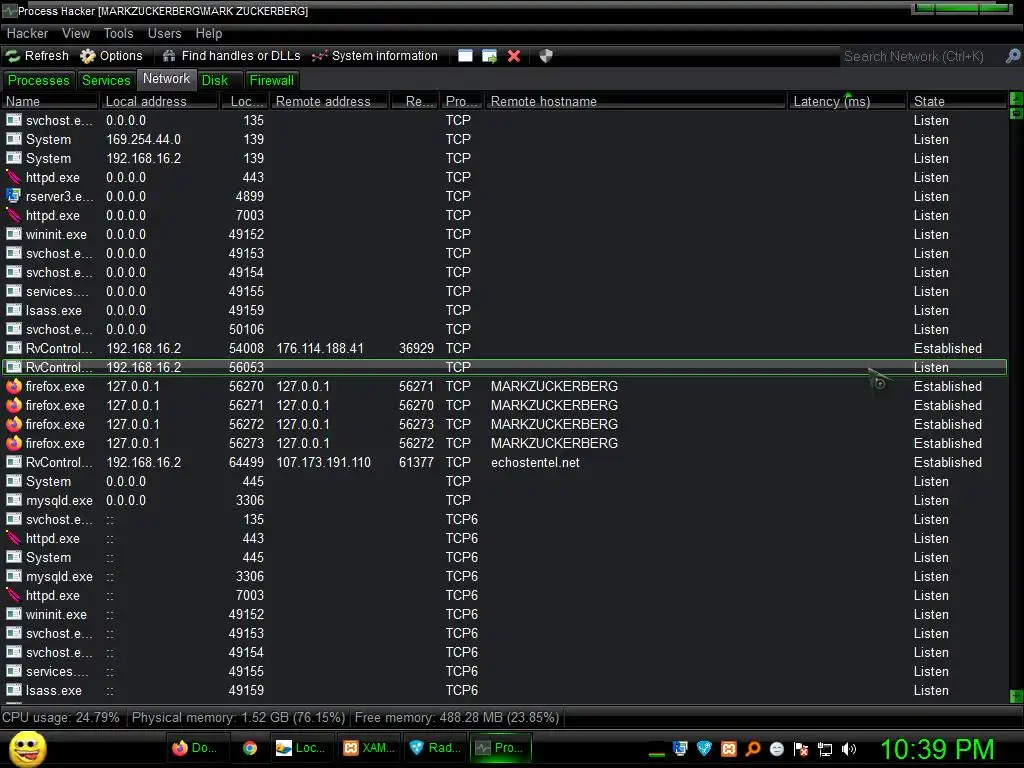
Task: Select httpd.exe listening on port 7003 TCP
Action: [504, 215]
